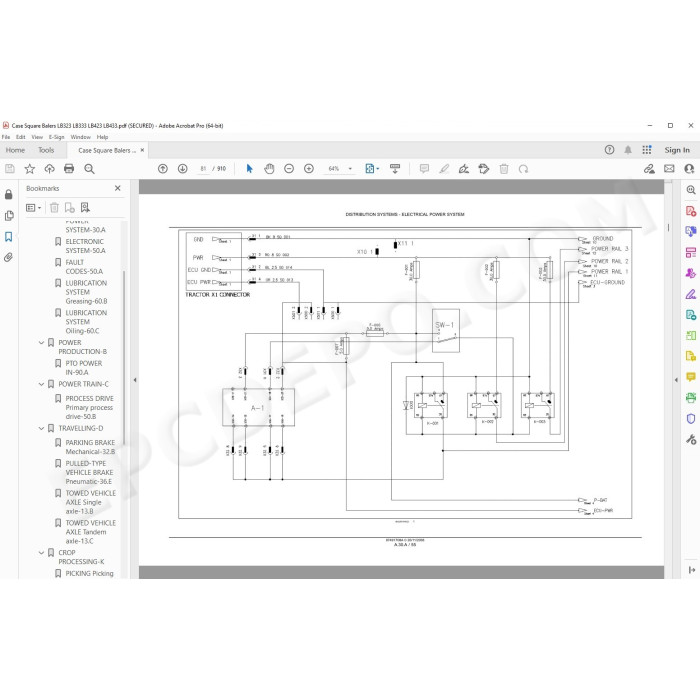The image size is (700, 700).
Task: Close the Bookmarks panel
Action: [x=117, y=188]
